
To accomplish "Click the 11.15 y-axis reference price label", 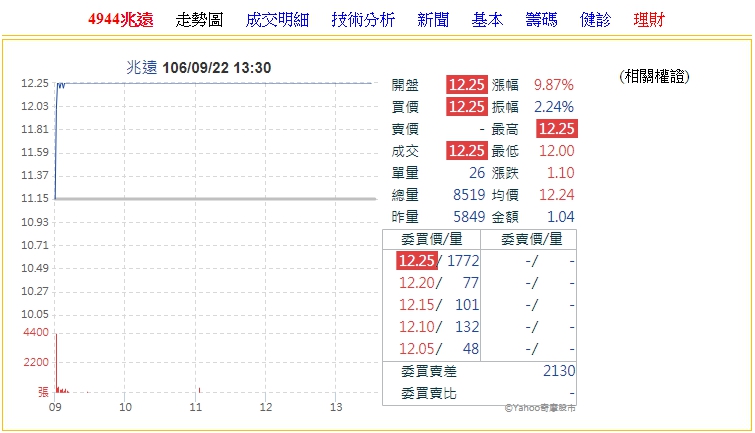I will (x=35, y=198).
